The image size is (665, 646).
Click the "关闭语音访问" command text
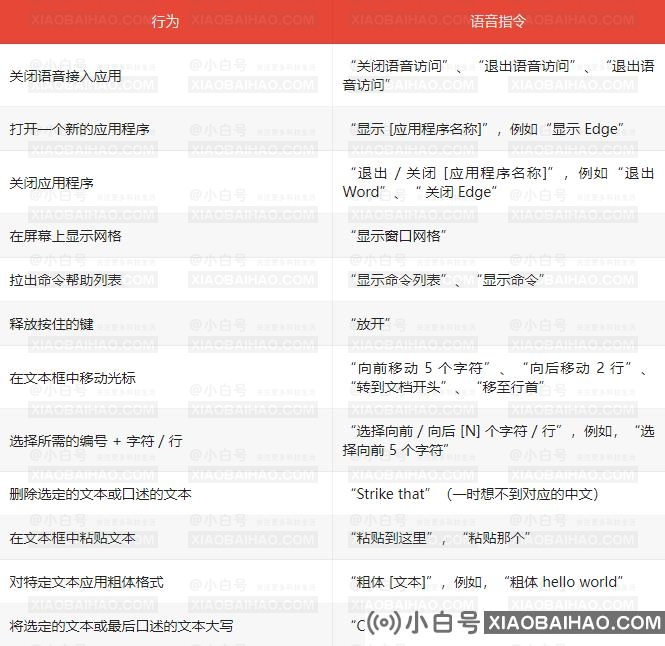coord(399,66)
